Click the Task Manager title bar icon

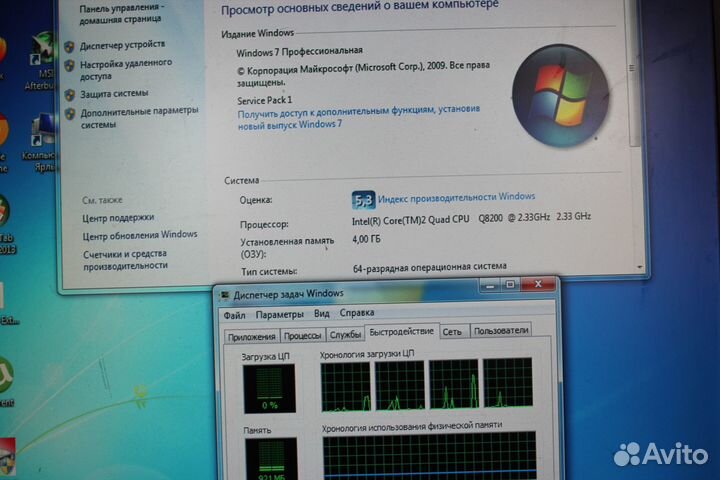point(224,295)
